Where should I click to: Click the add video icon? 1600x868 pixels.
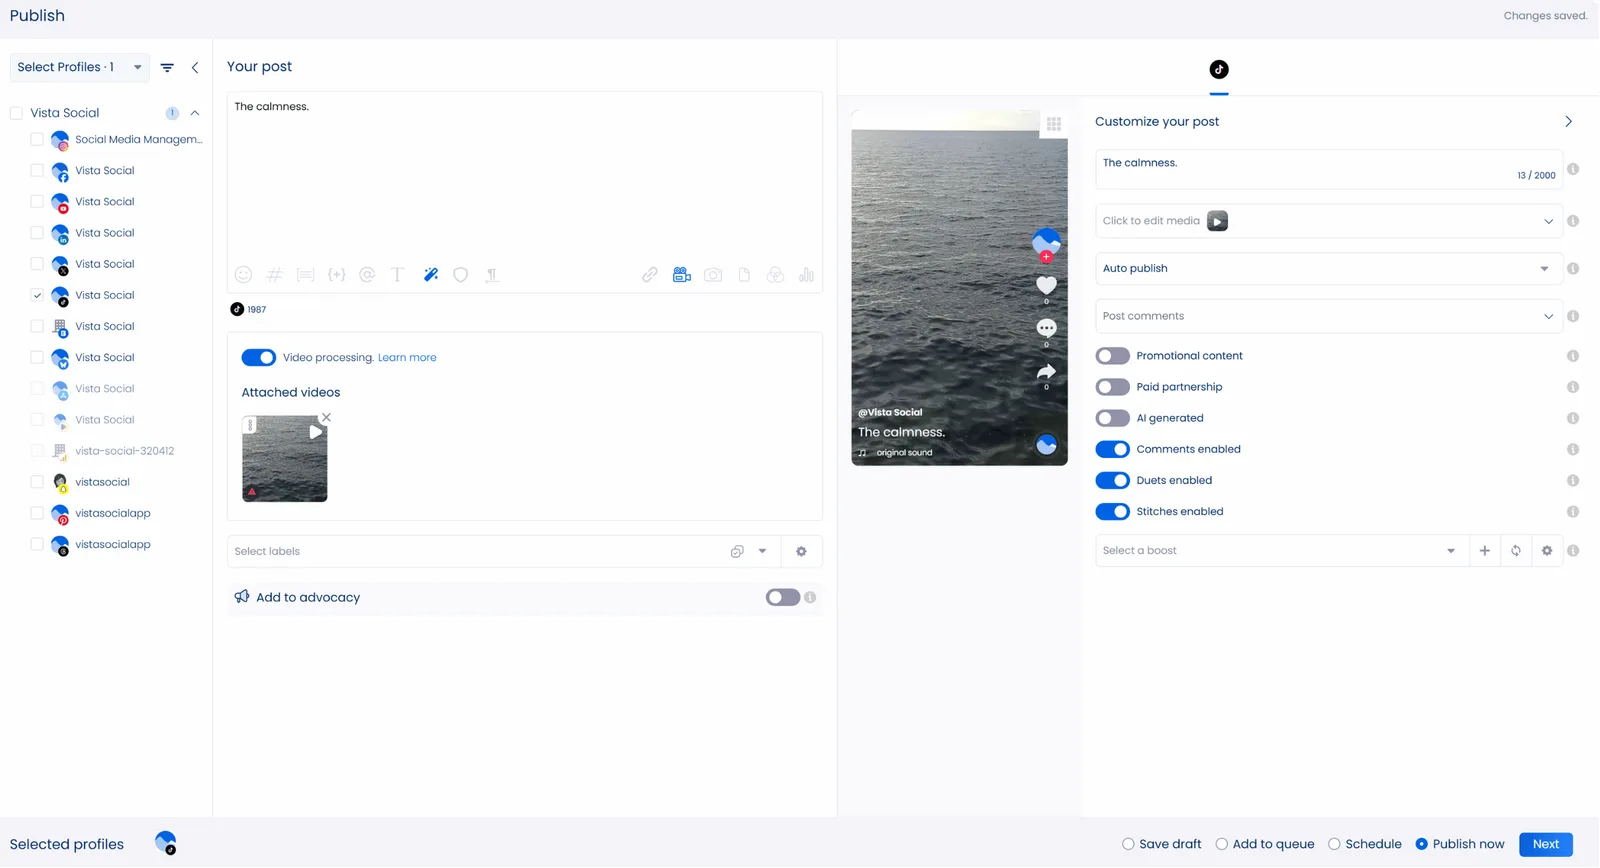pos(681,275)
